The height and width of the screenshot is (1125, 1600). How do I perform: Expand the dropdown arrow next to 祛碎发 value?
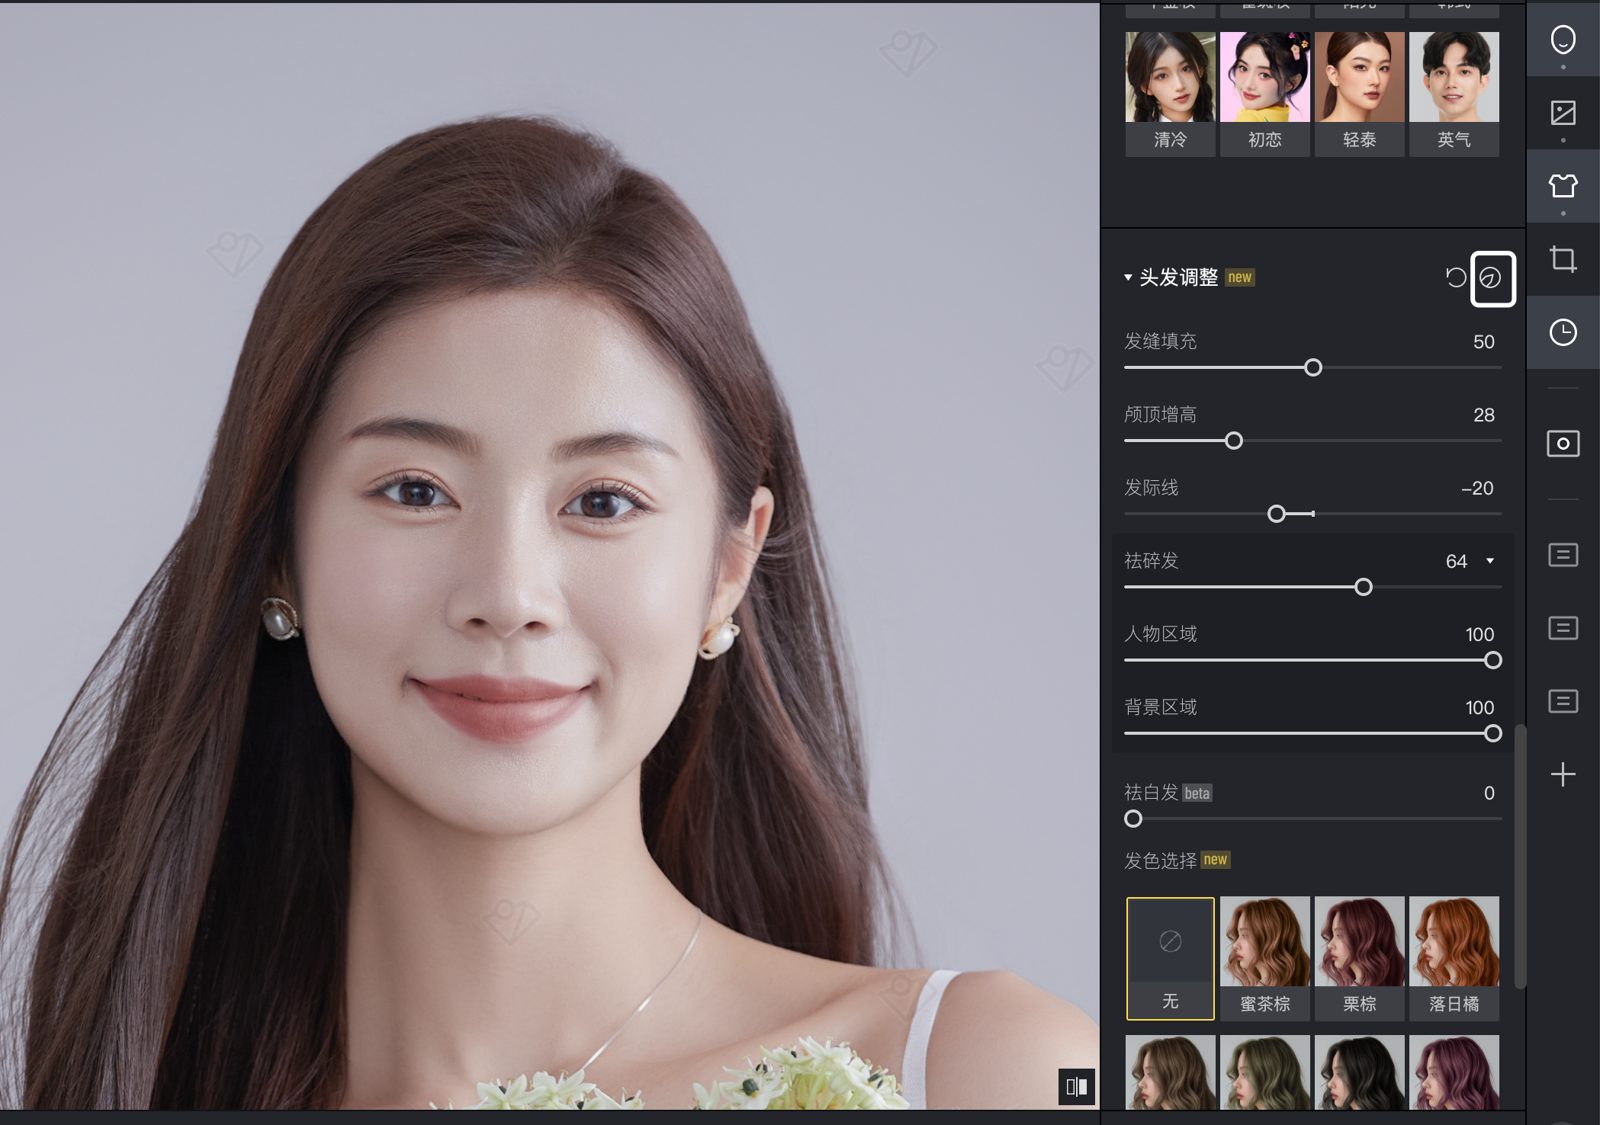click(x=1490, y=561)
